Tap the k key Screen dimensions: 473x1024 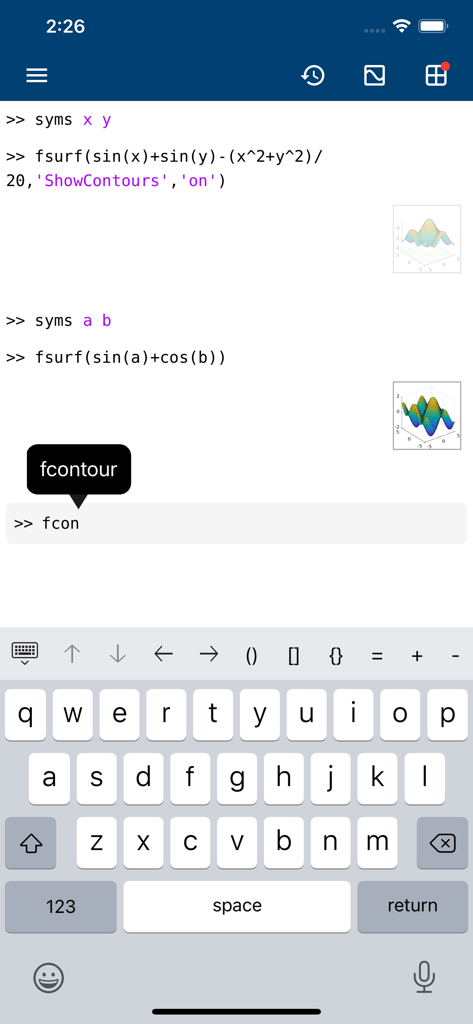(x=377, y=778)
